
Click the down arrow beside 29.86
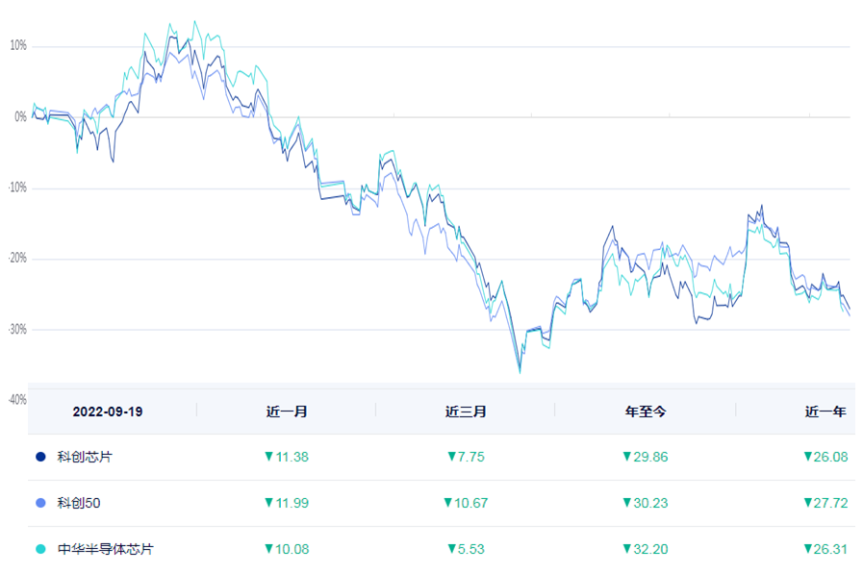627,457
